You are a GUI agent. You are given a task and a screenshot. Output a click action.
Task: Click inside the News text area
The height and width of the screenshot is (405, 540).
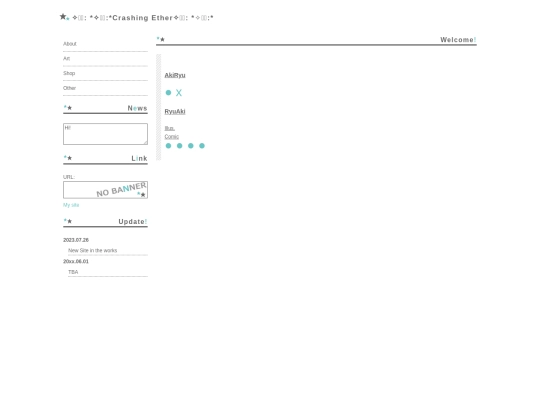(x=105, y=134)
